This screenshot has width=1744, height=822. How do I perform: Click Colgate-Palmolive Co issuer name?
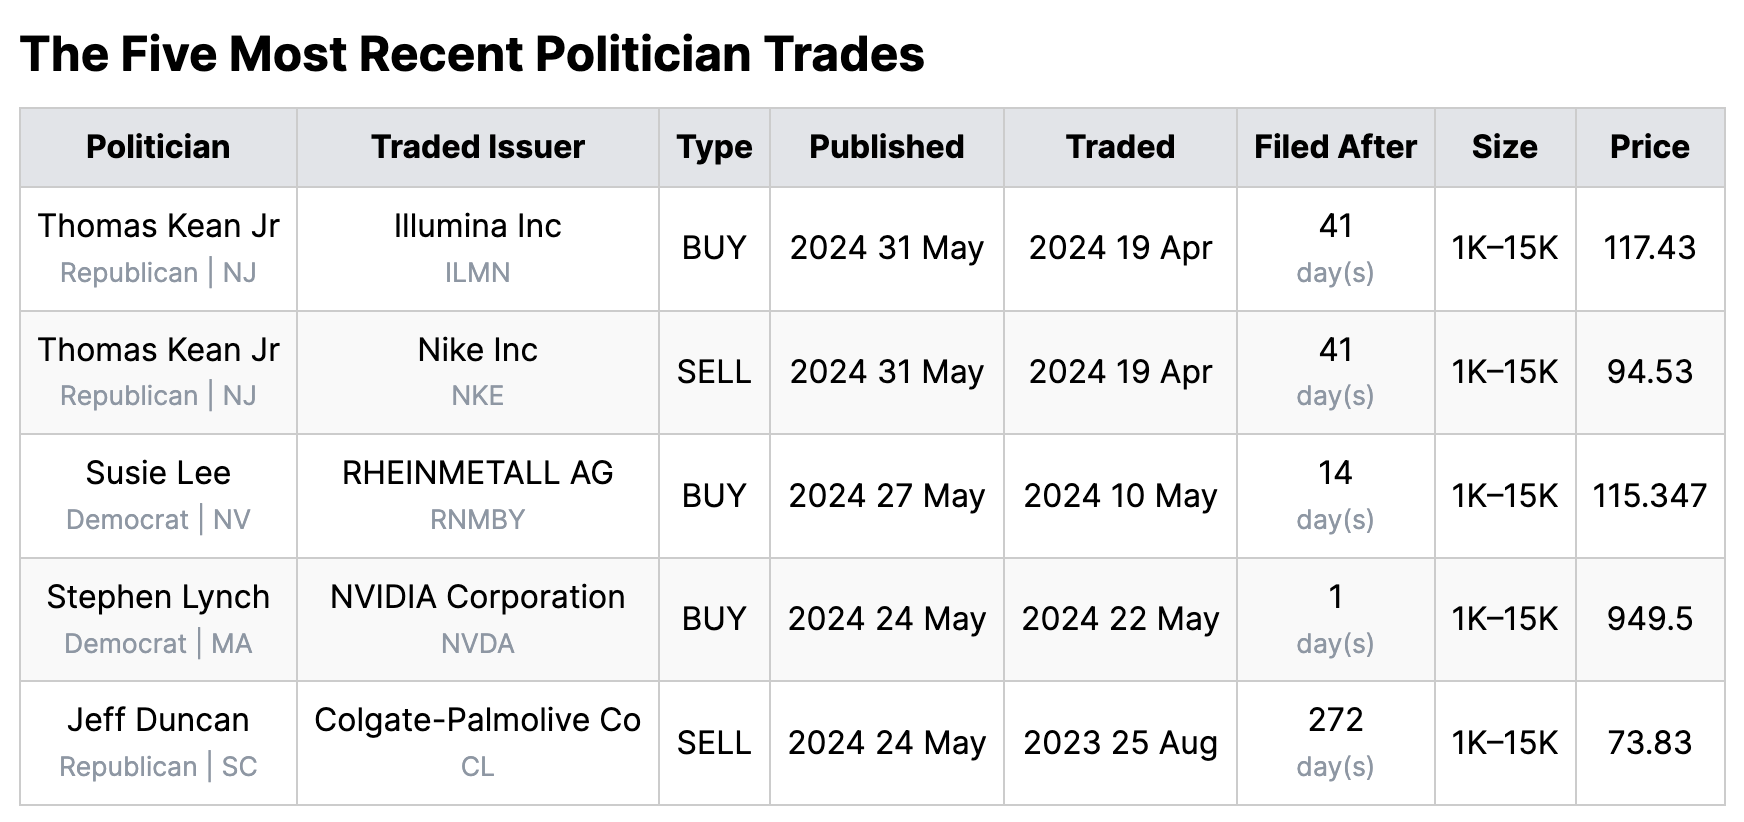tap(478, 720)
